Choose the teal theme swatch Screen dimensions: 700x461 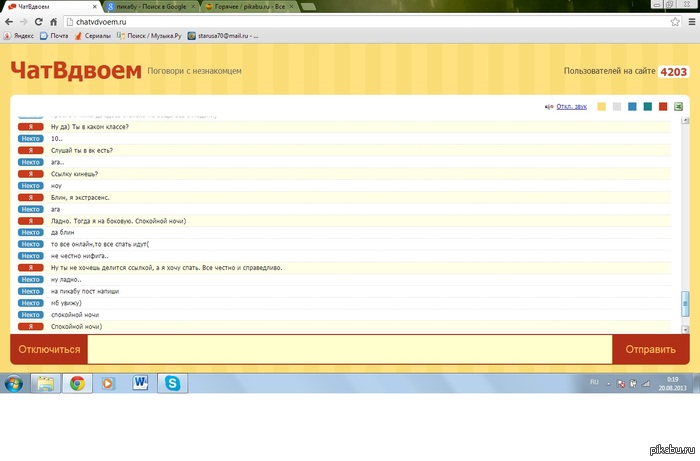pos(648,107)
